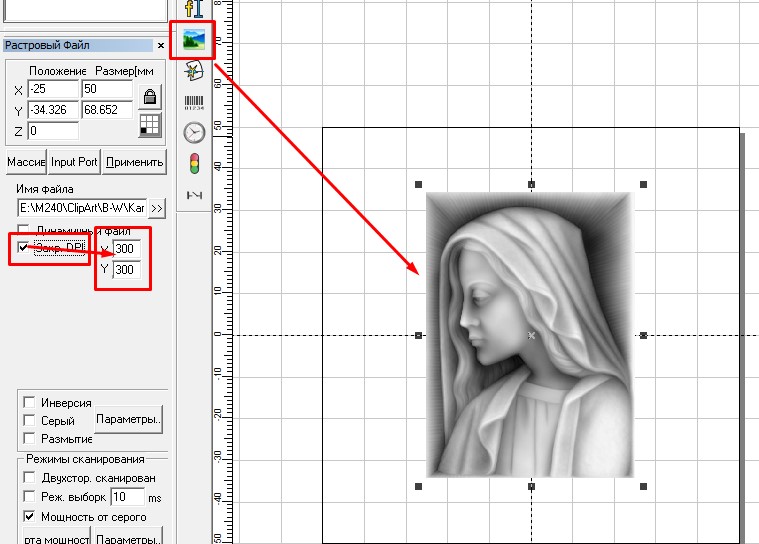Click the text tool icon
This screenshot has height=544, width=759.
coord(194,9)
